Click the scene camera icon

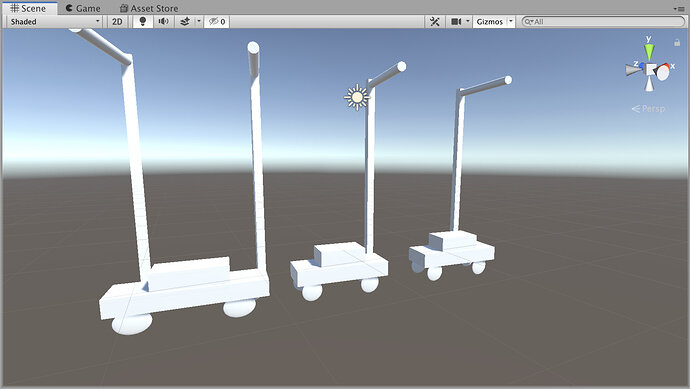click(456, 22)
